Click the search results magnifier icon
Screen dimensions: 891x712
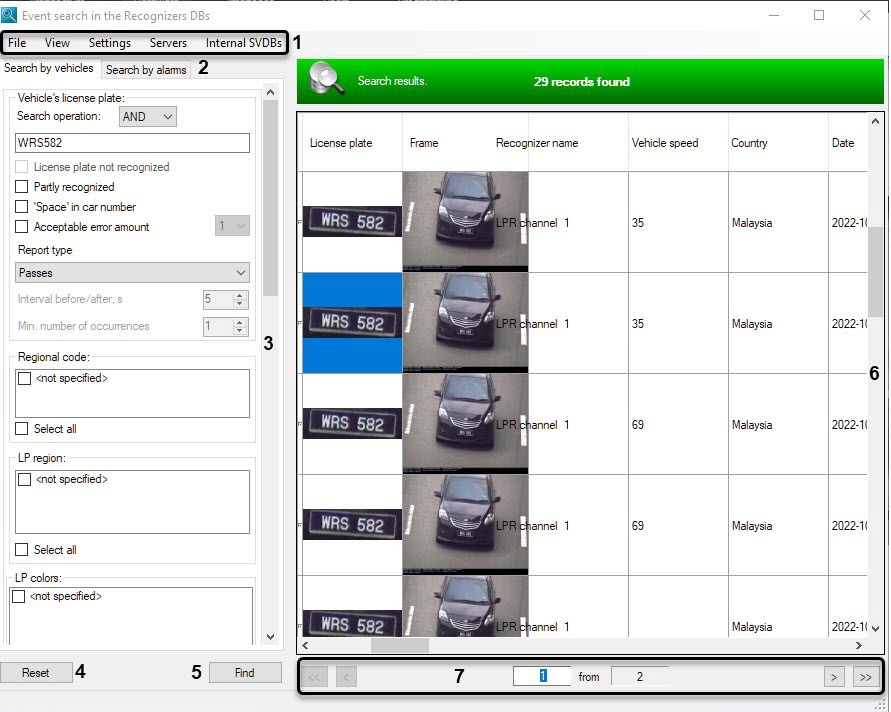tap(328, 80)
